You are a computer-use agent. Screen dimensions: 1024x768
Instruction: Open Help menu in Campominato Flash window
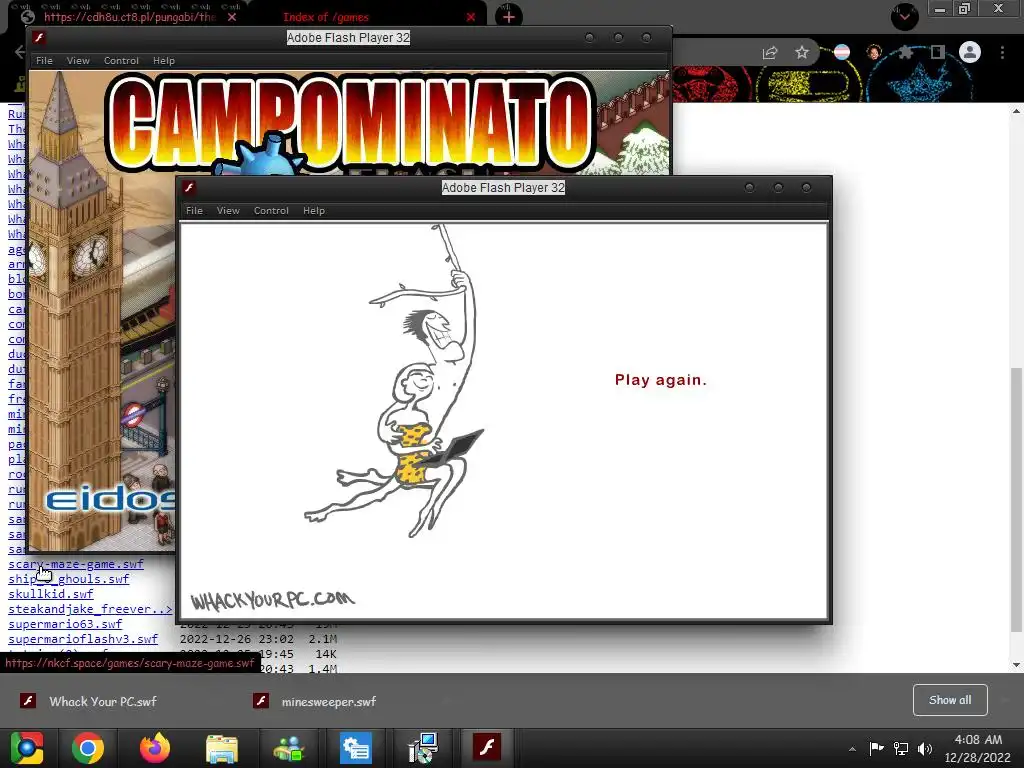[x=164, y=60]
